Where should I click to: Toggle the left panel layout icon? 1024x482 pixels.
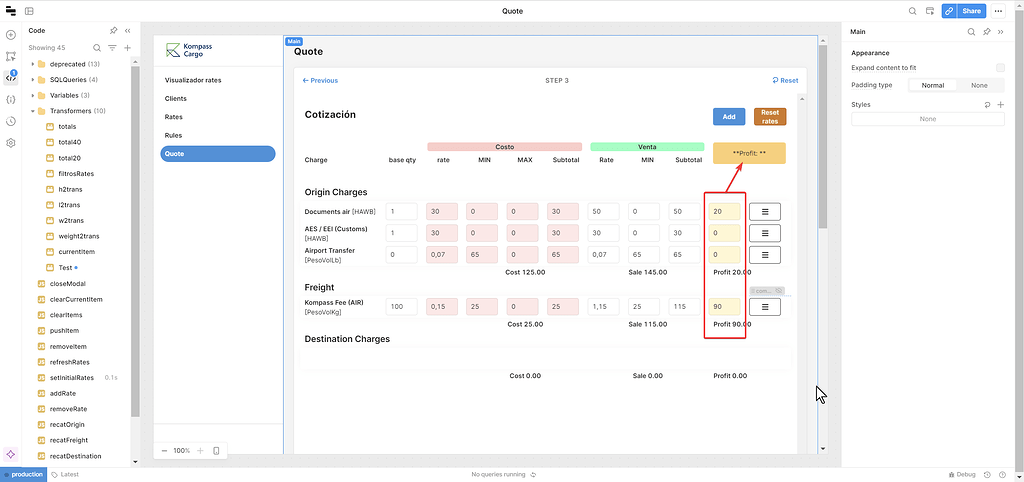(x=29, y=11)
